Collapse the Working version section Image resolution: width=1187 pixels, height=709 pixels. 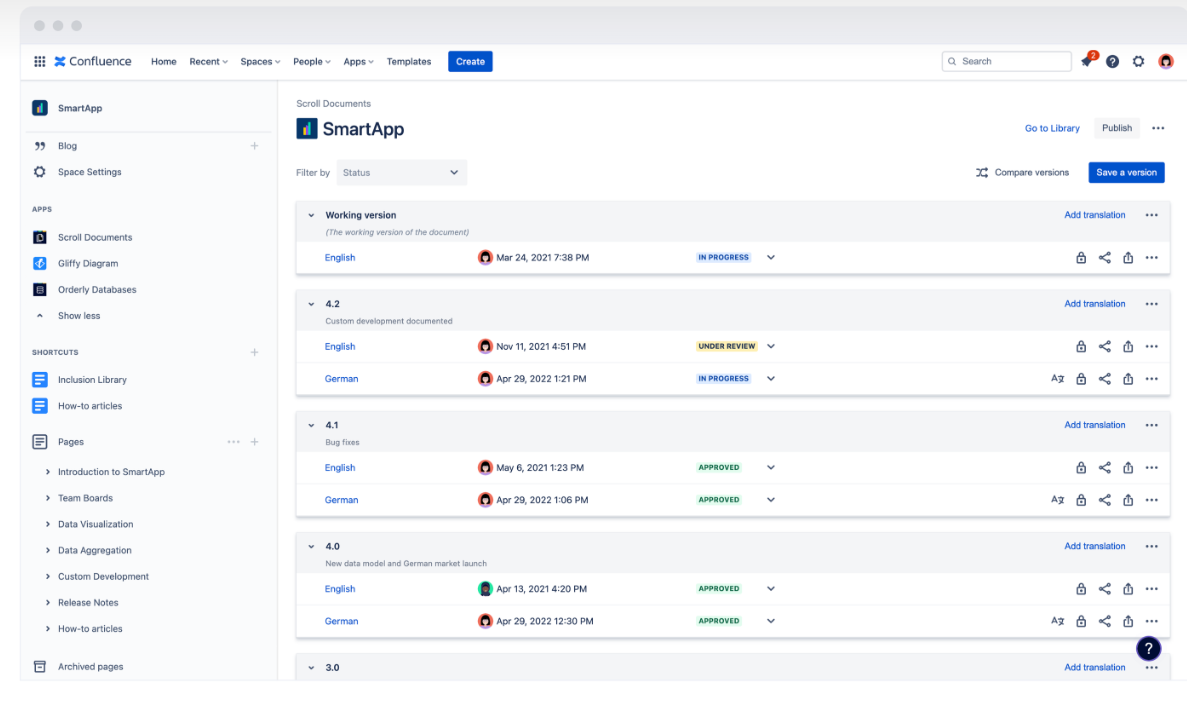coord(311,214)
